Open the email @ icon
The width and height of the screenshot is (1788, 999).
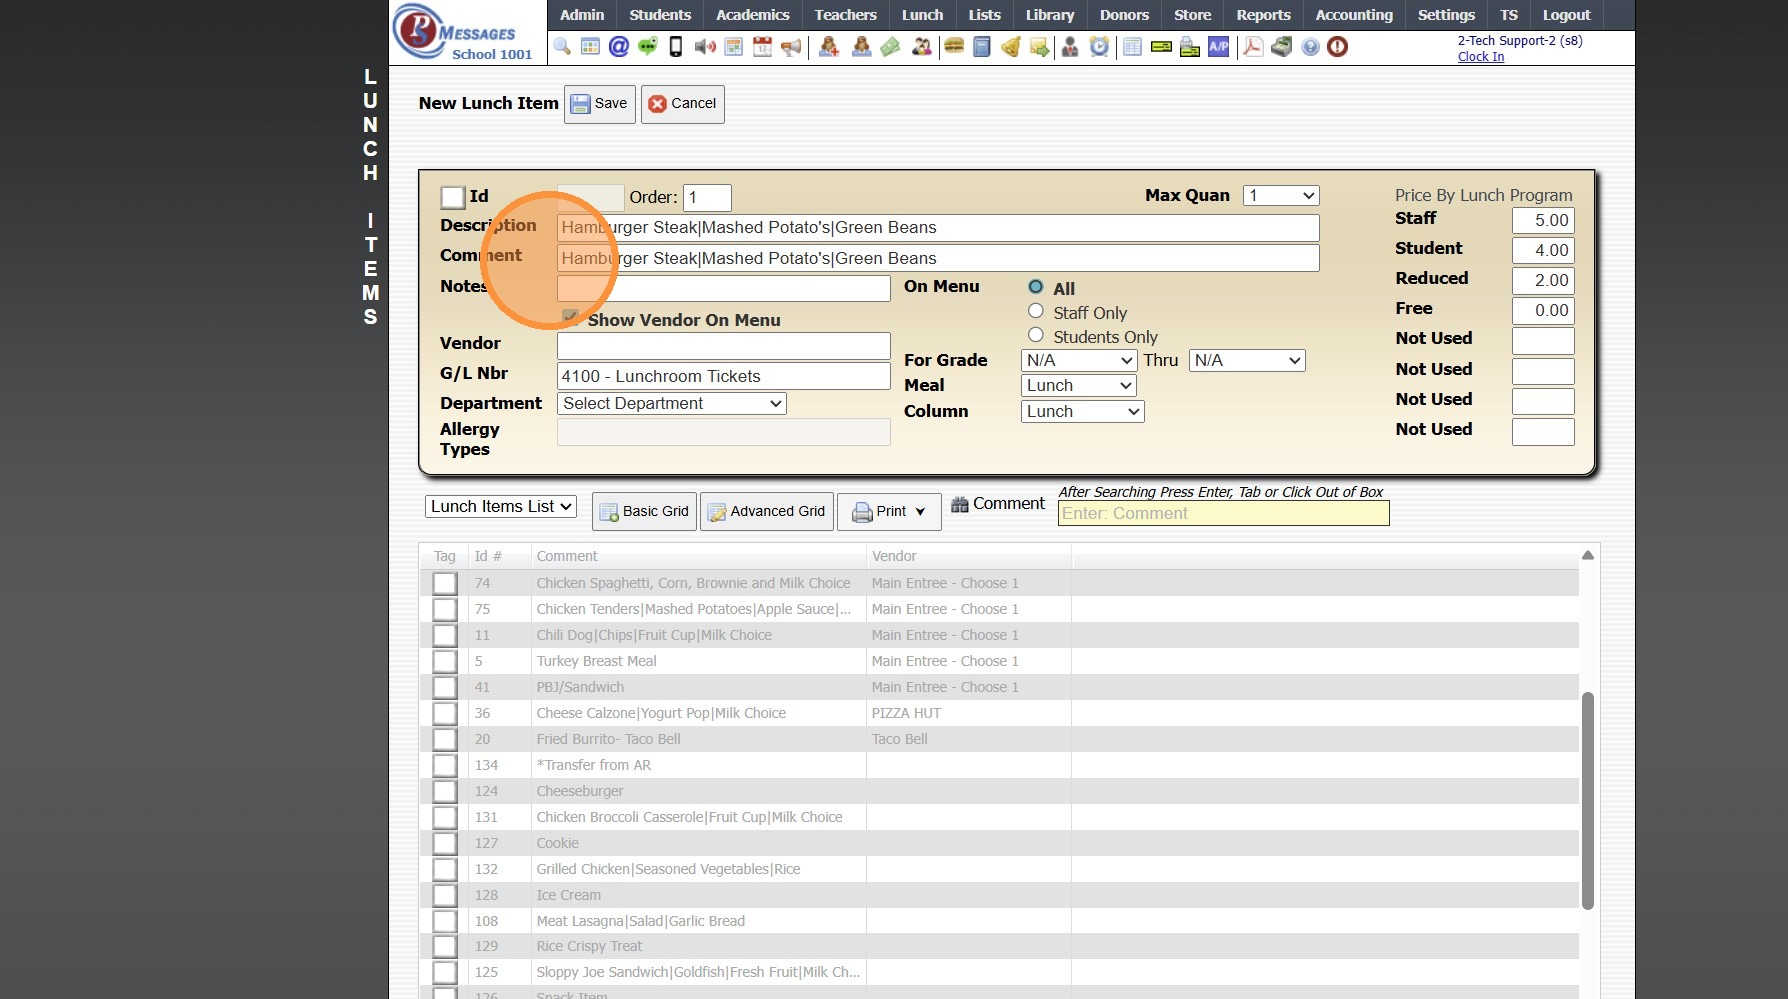[x=619, y=47]
